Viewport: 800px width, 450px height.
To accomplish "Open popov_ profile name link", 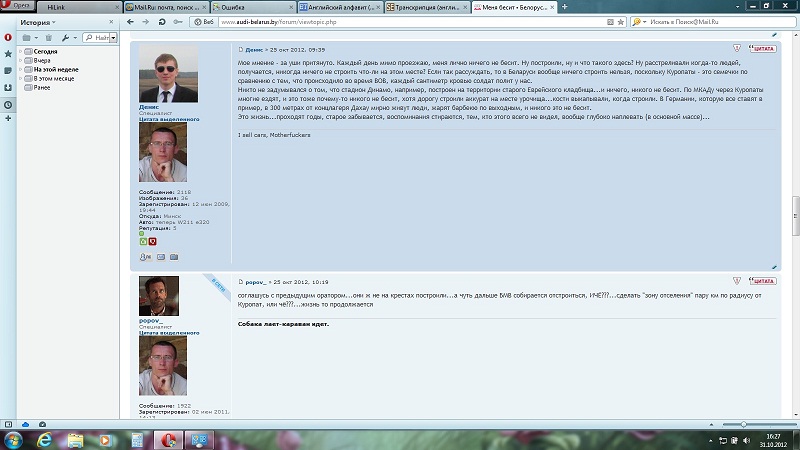I will [x=151, y=320].
